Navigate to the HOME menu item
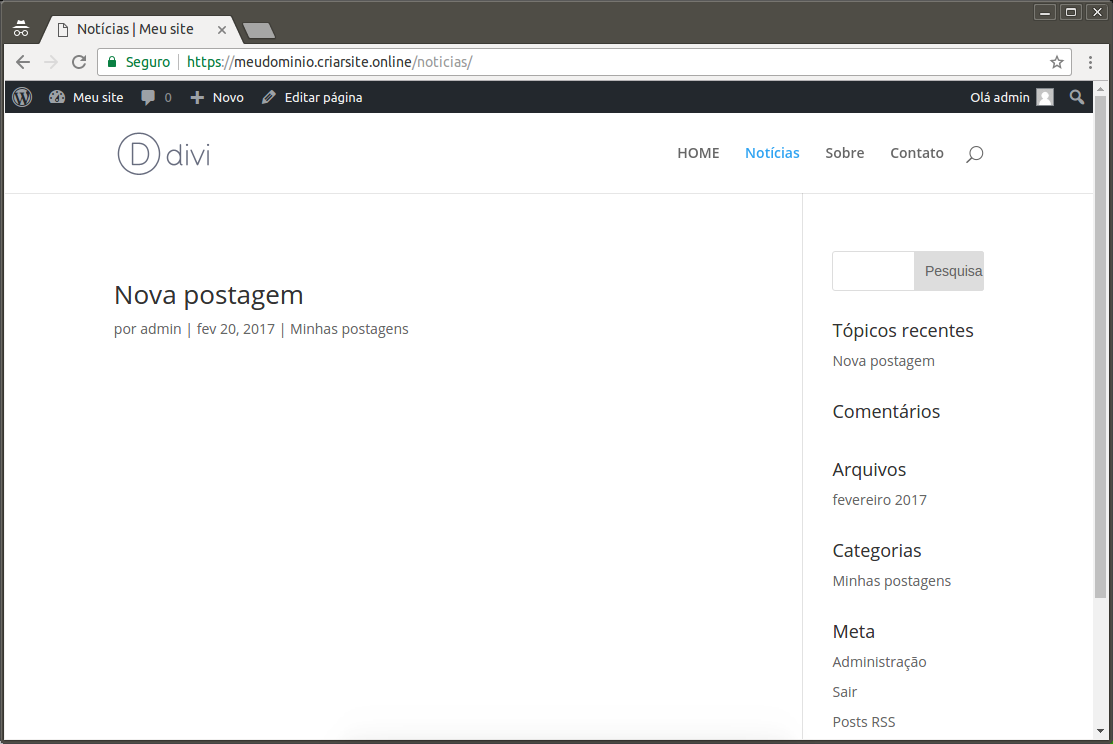1113x744 pixels. tap(698, 153)
